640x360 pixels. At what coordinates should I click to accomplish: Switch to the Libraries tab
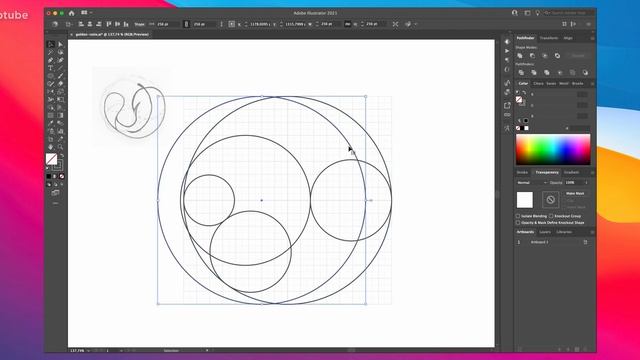(x=564, y=232)
